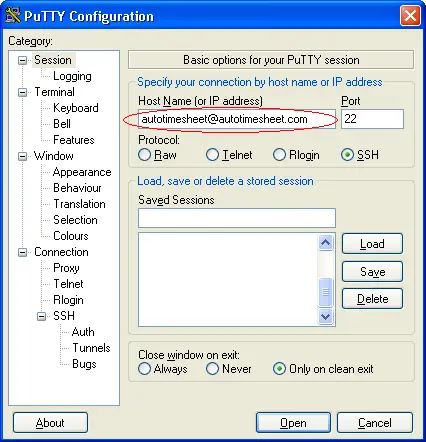Image resolution: width=426 pixels, height=442 pixels.
Task: Choose Only on clean exit option
Action: coord(279,369)
